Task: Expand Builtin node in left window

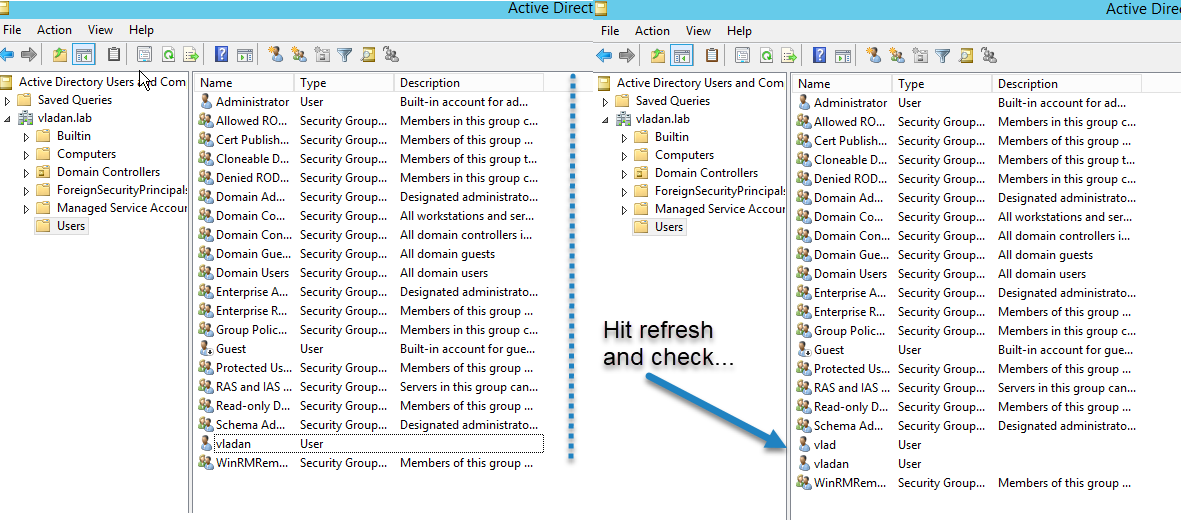Action: (x=26, y=136)
